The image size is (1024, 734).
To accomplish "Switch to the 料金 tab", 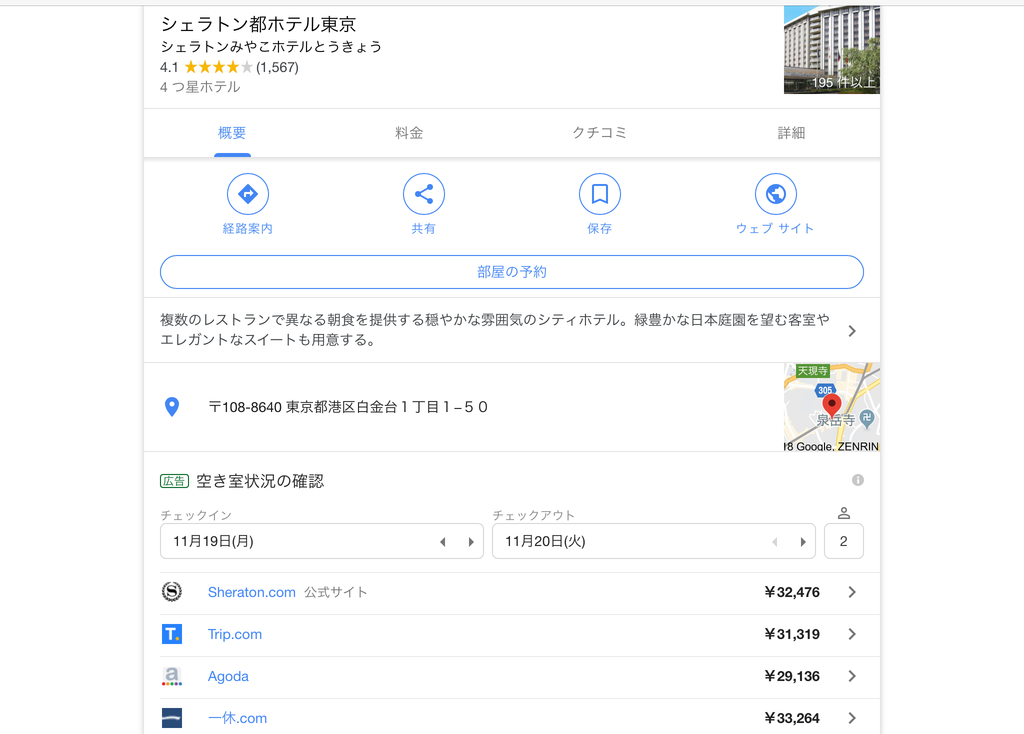I will [x=409, y=133].
